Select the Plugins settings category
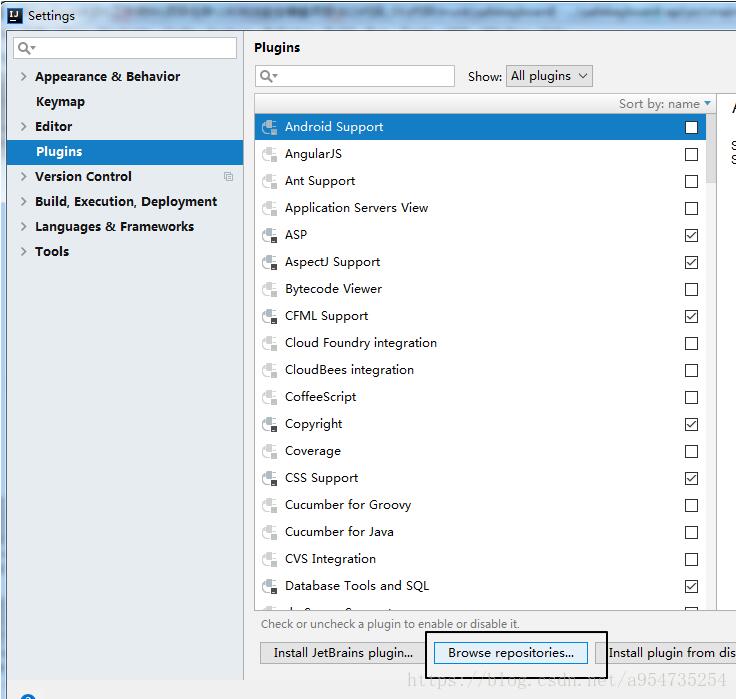This screenshot has height=699, width=736. (59, 152)
